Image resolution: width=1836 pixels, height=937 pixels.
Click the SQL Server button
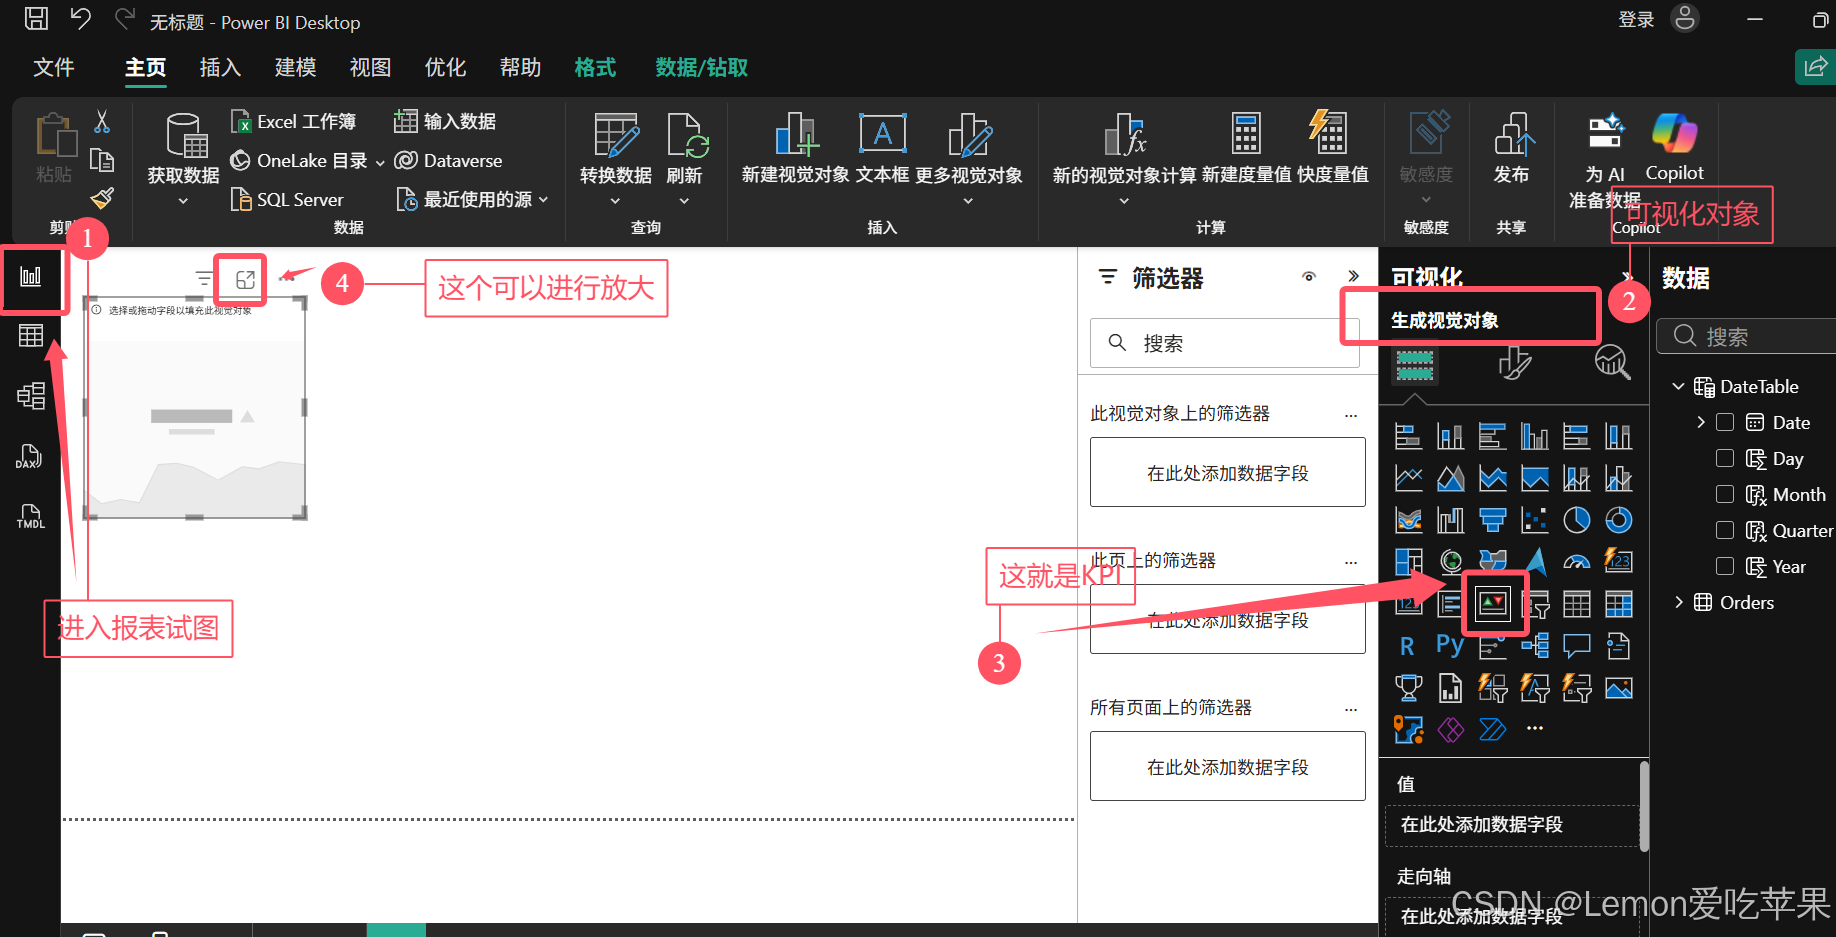point(287,199)
